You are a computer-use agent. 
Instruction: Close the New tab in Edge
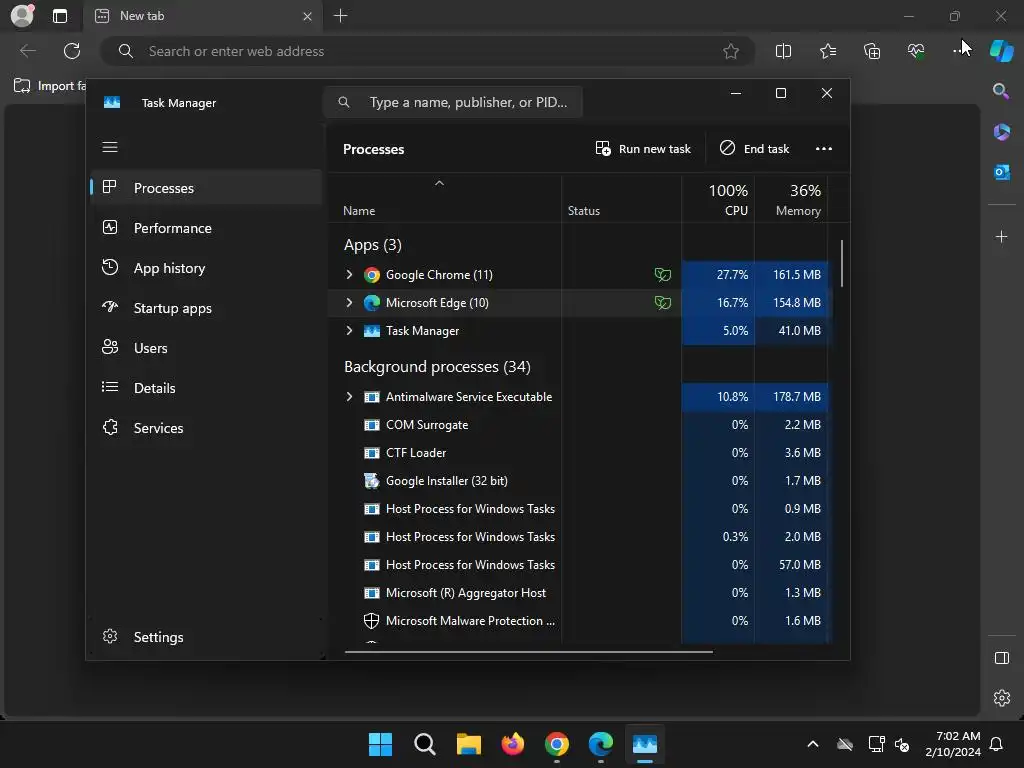307,16
